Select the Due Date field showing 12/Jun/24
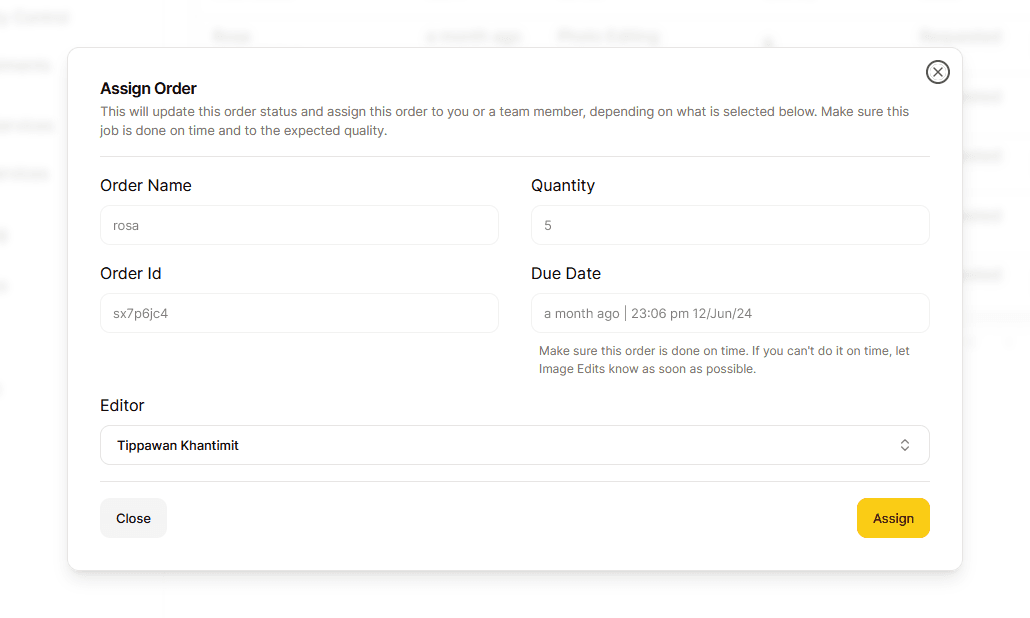Image resolution: width=1030 pixels, height=618 pixels. tap(729, 313)
